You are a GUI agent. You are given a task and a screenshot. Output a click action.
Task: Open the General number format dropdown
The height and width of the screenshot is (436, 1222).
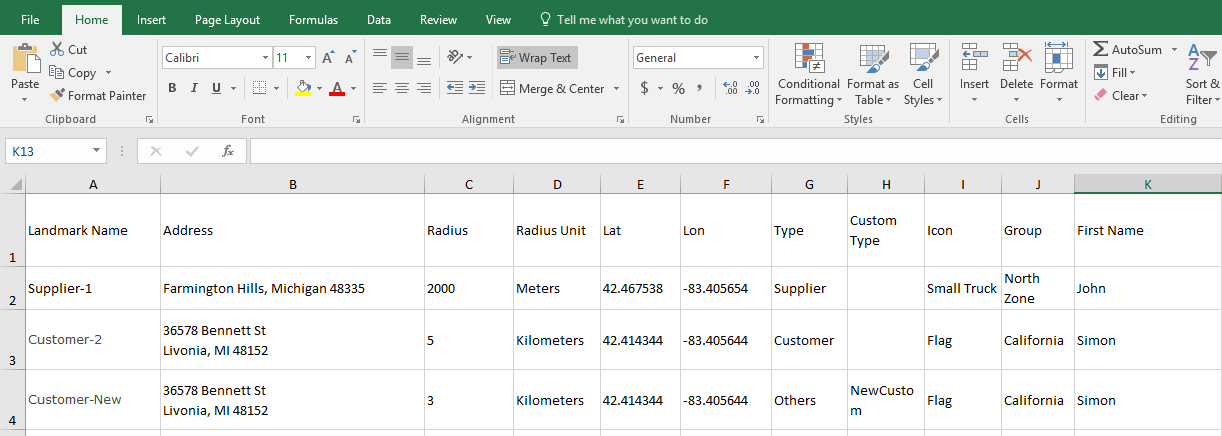pyautogui.click(x=757, y=58)
